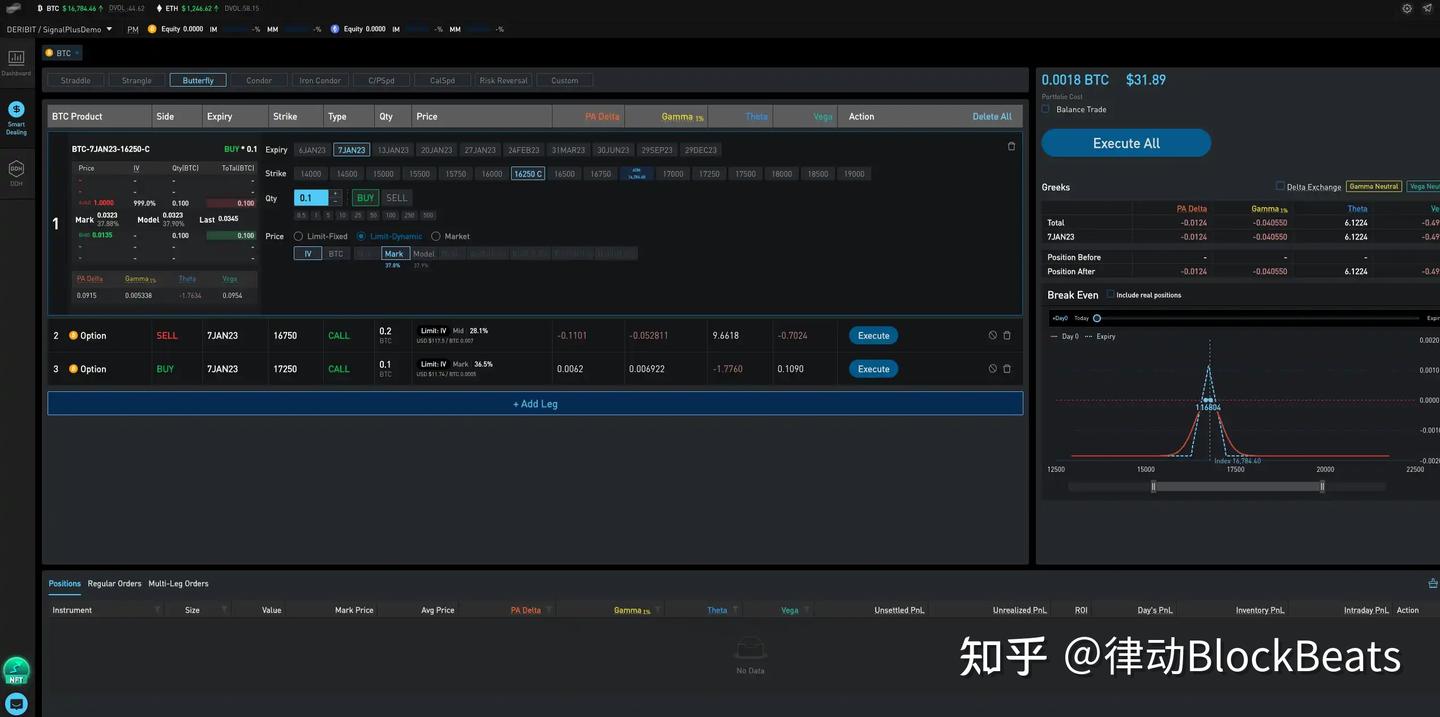Select the Mark dynamic price button
The image size is (1440, 717).
click(394, 254)
